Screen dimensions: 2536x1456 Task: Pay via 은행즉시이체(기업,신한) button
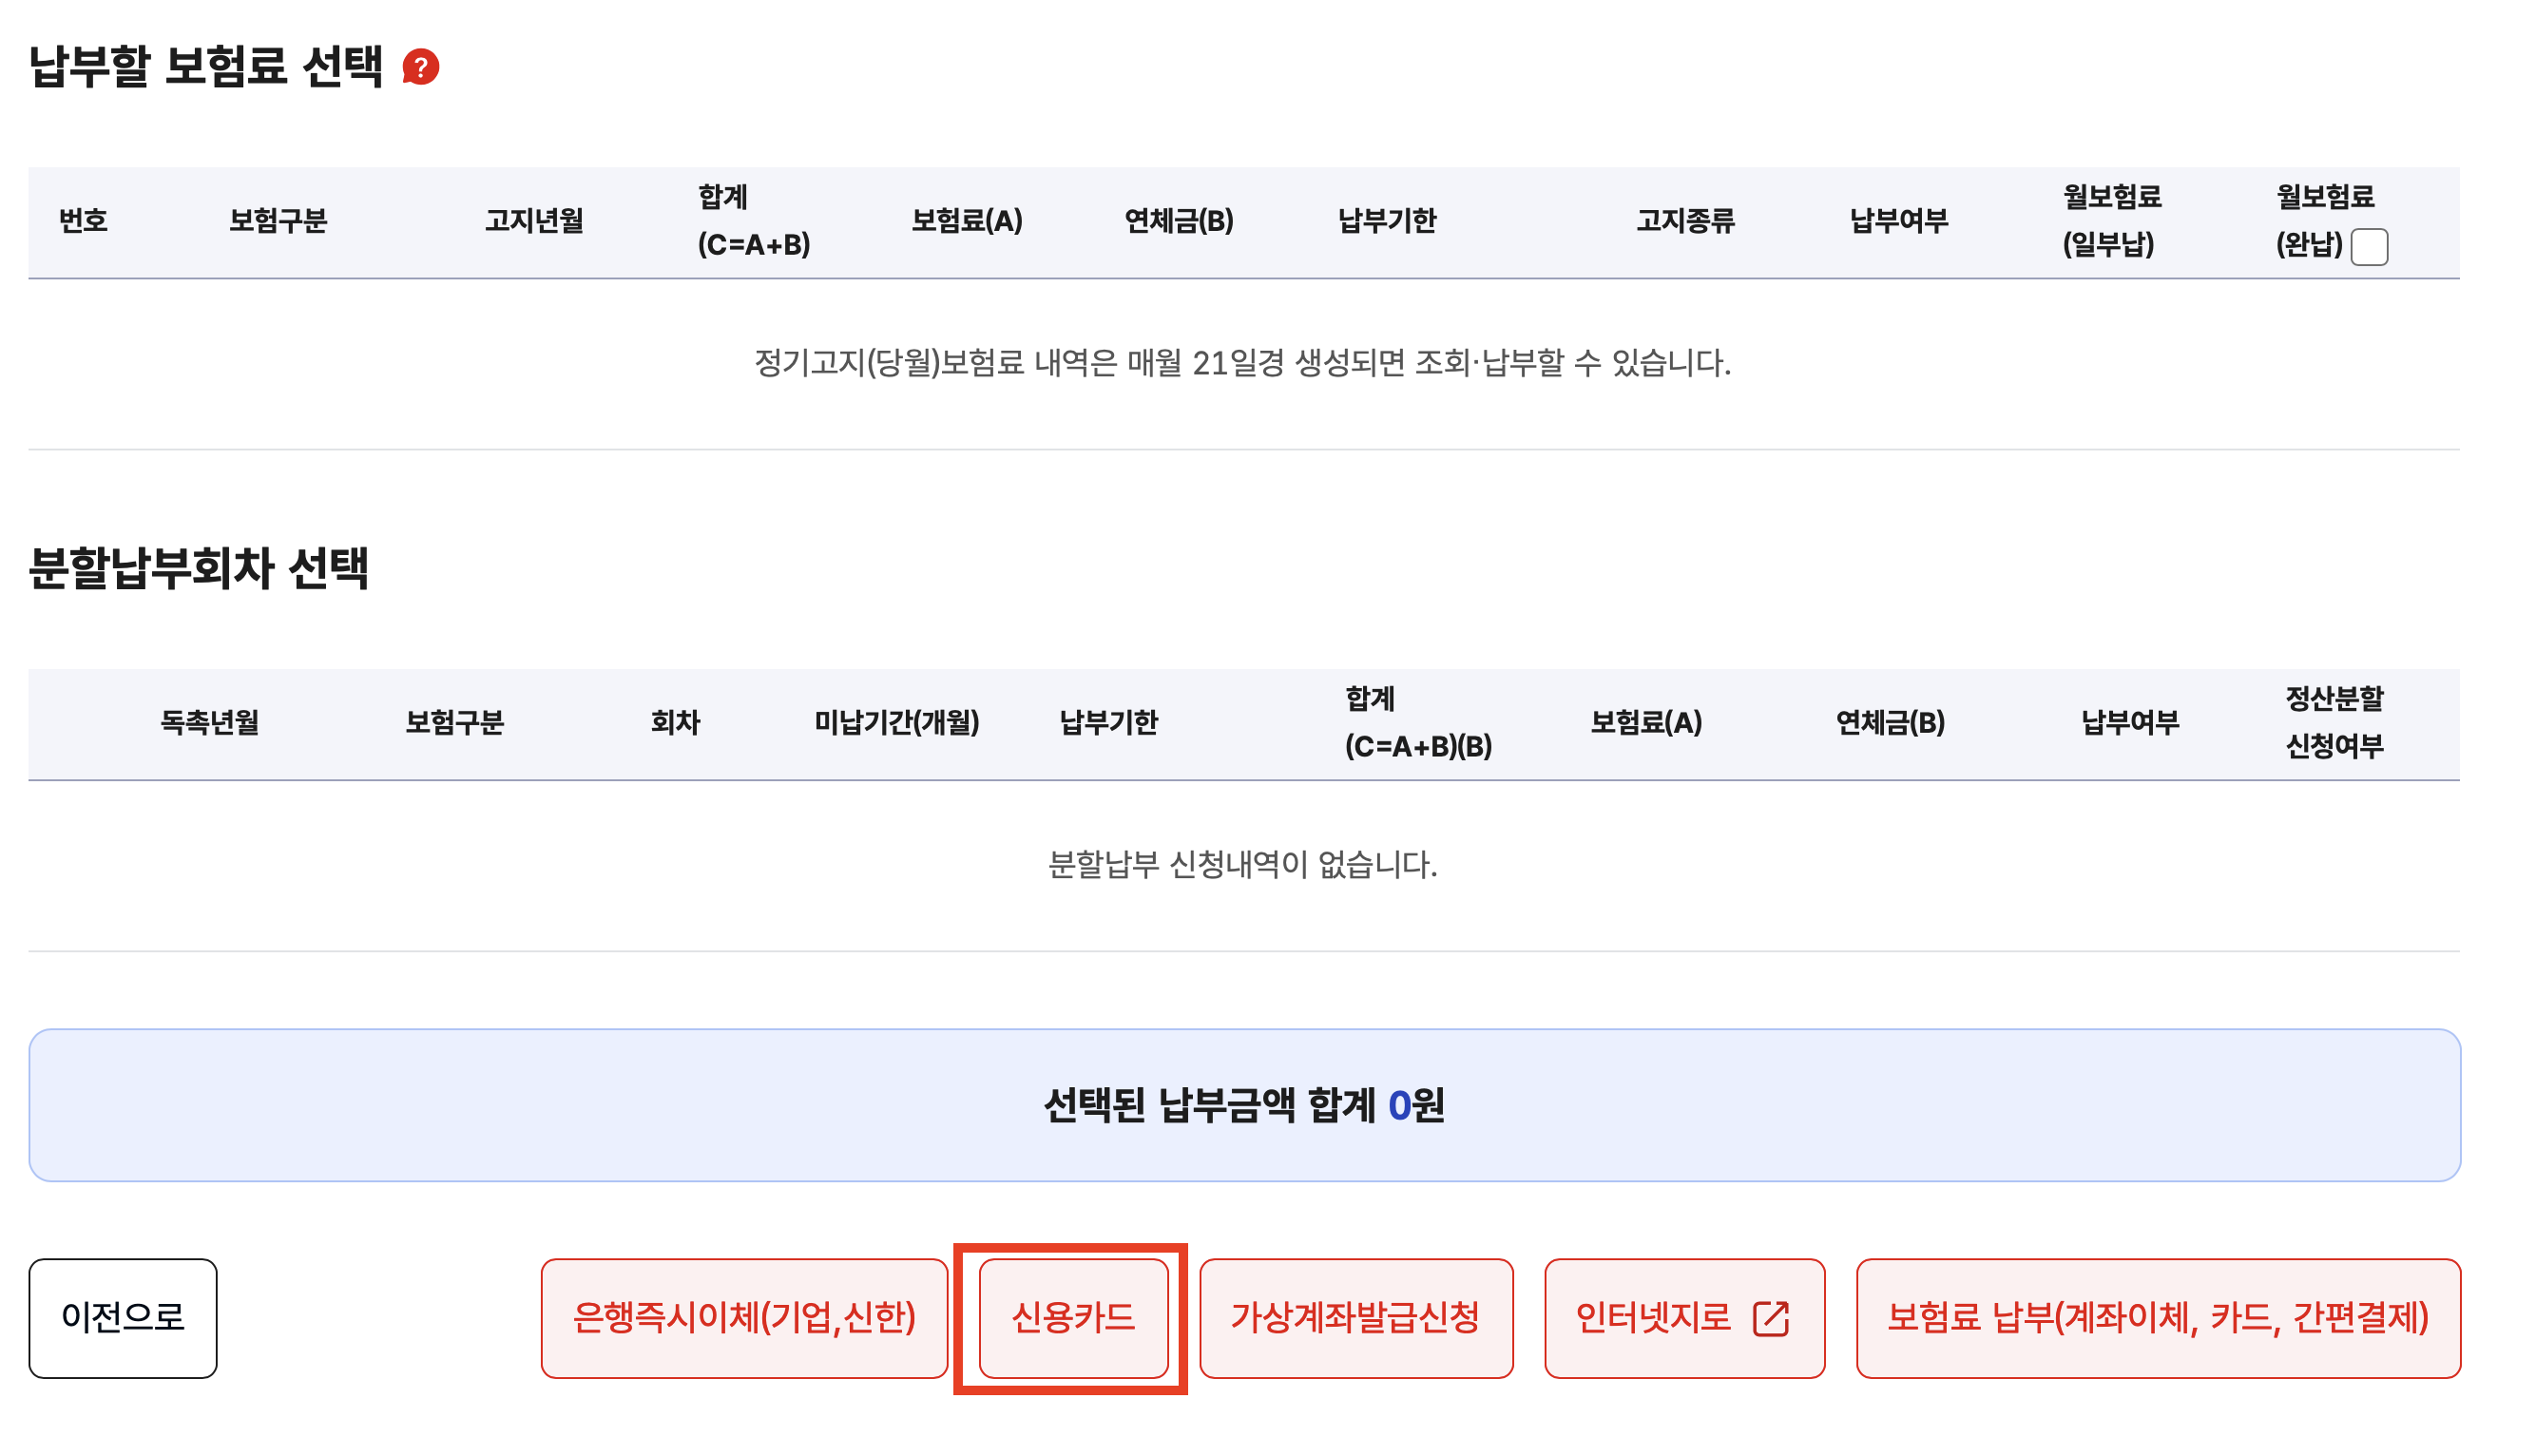click(x=743, y=1317)
